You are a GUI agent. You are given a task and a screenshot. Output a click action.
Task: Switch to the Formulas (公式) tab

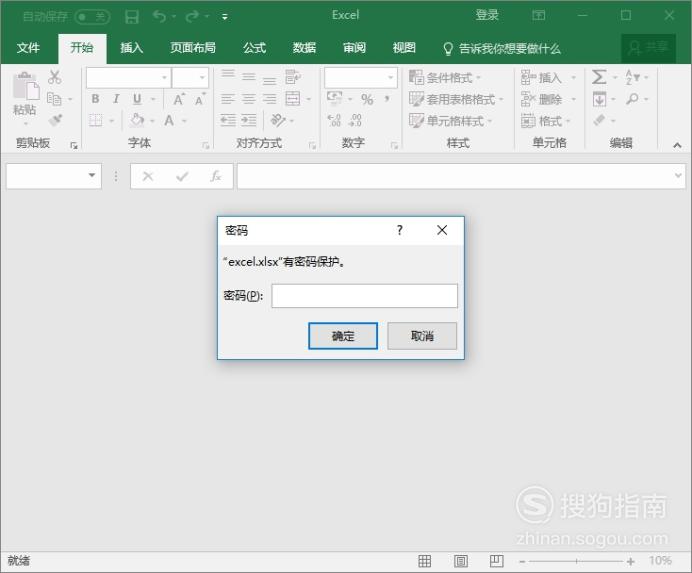coord(254,48)
